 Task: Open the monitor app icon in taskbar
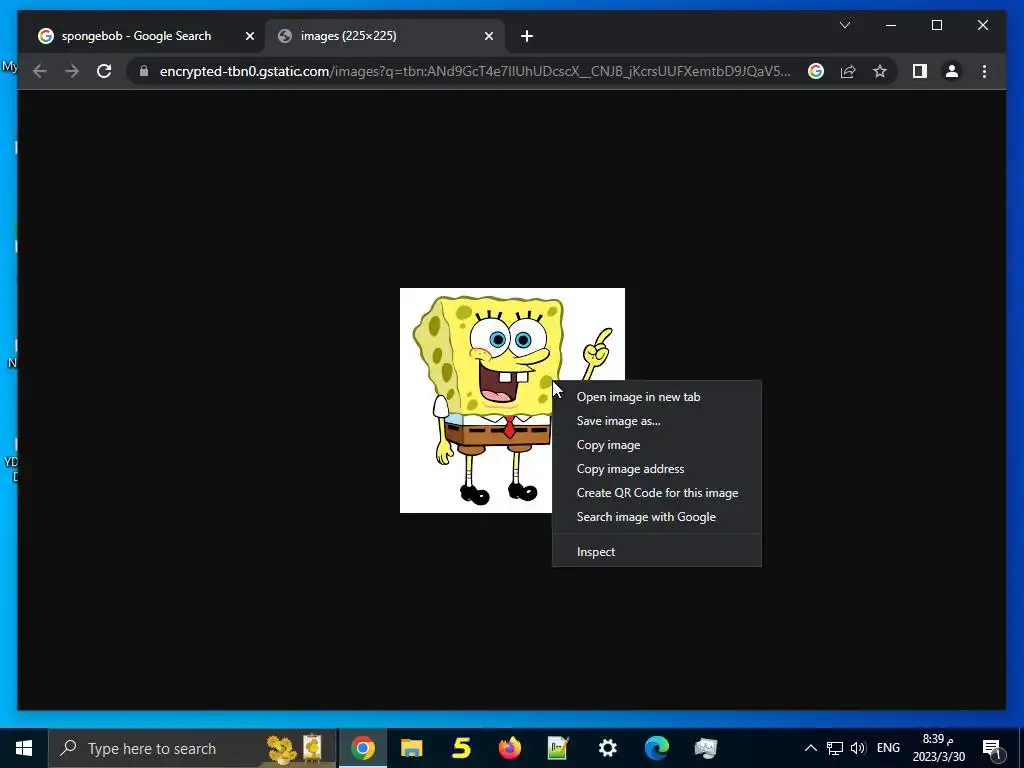coord(706,748)
